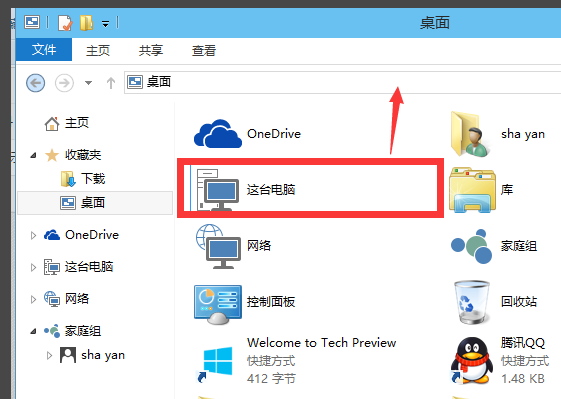
Task: Expand the OneDrive tree node
Action: (33, 235)
